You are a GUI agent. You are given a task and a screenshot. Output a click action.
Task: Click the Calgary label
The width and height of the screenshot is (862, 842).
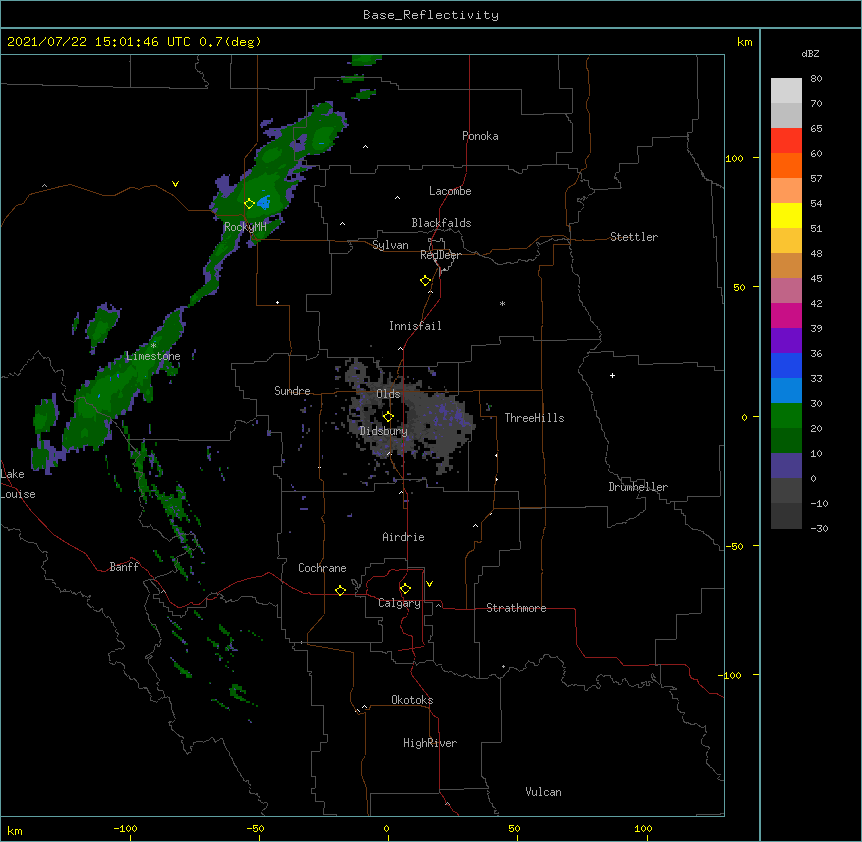(x=399, y=603)
